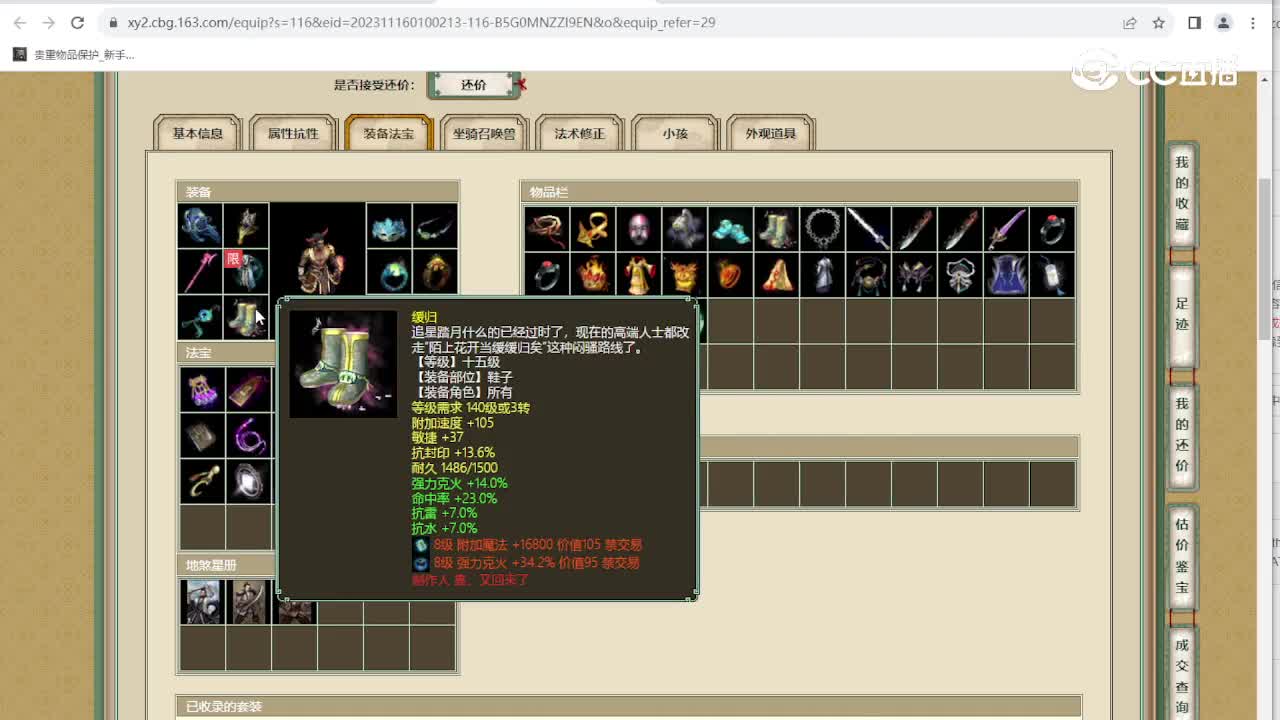Share this page from address bar

click(x=1129, y=22)
